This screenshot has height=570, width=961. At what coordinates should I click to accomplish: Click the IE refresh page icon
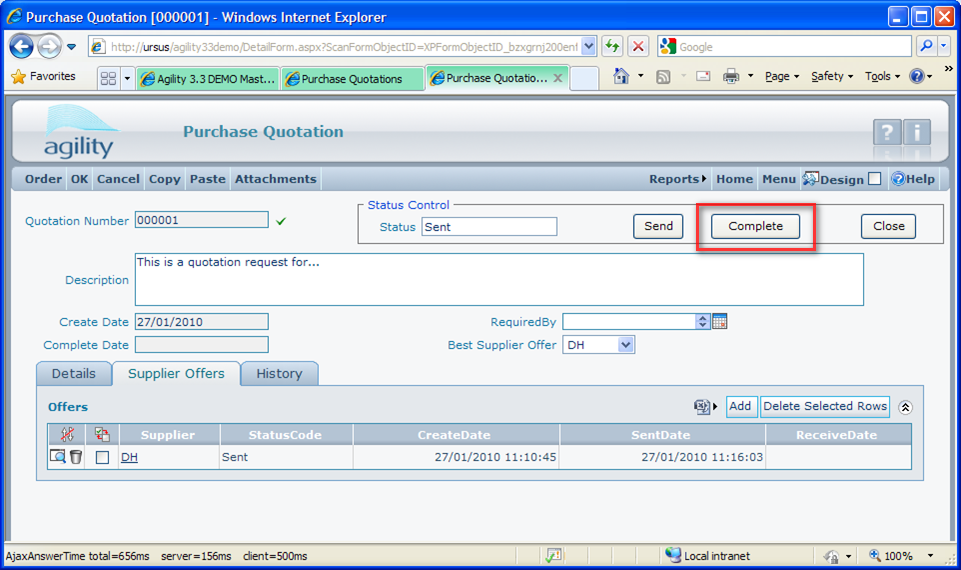(612, 47)
